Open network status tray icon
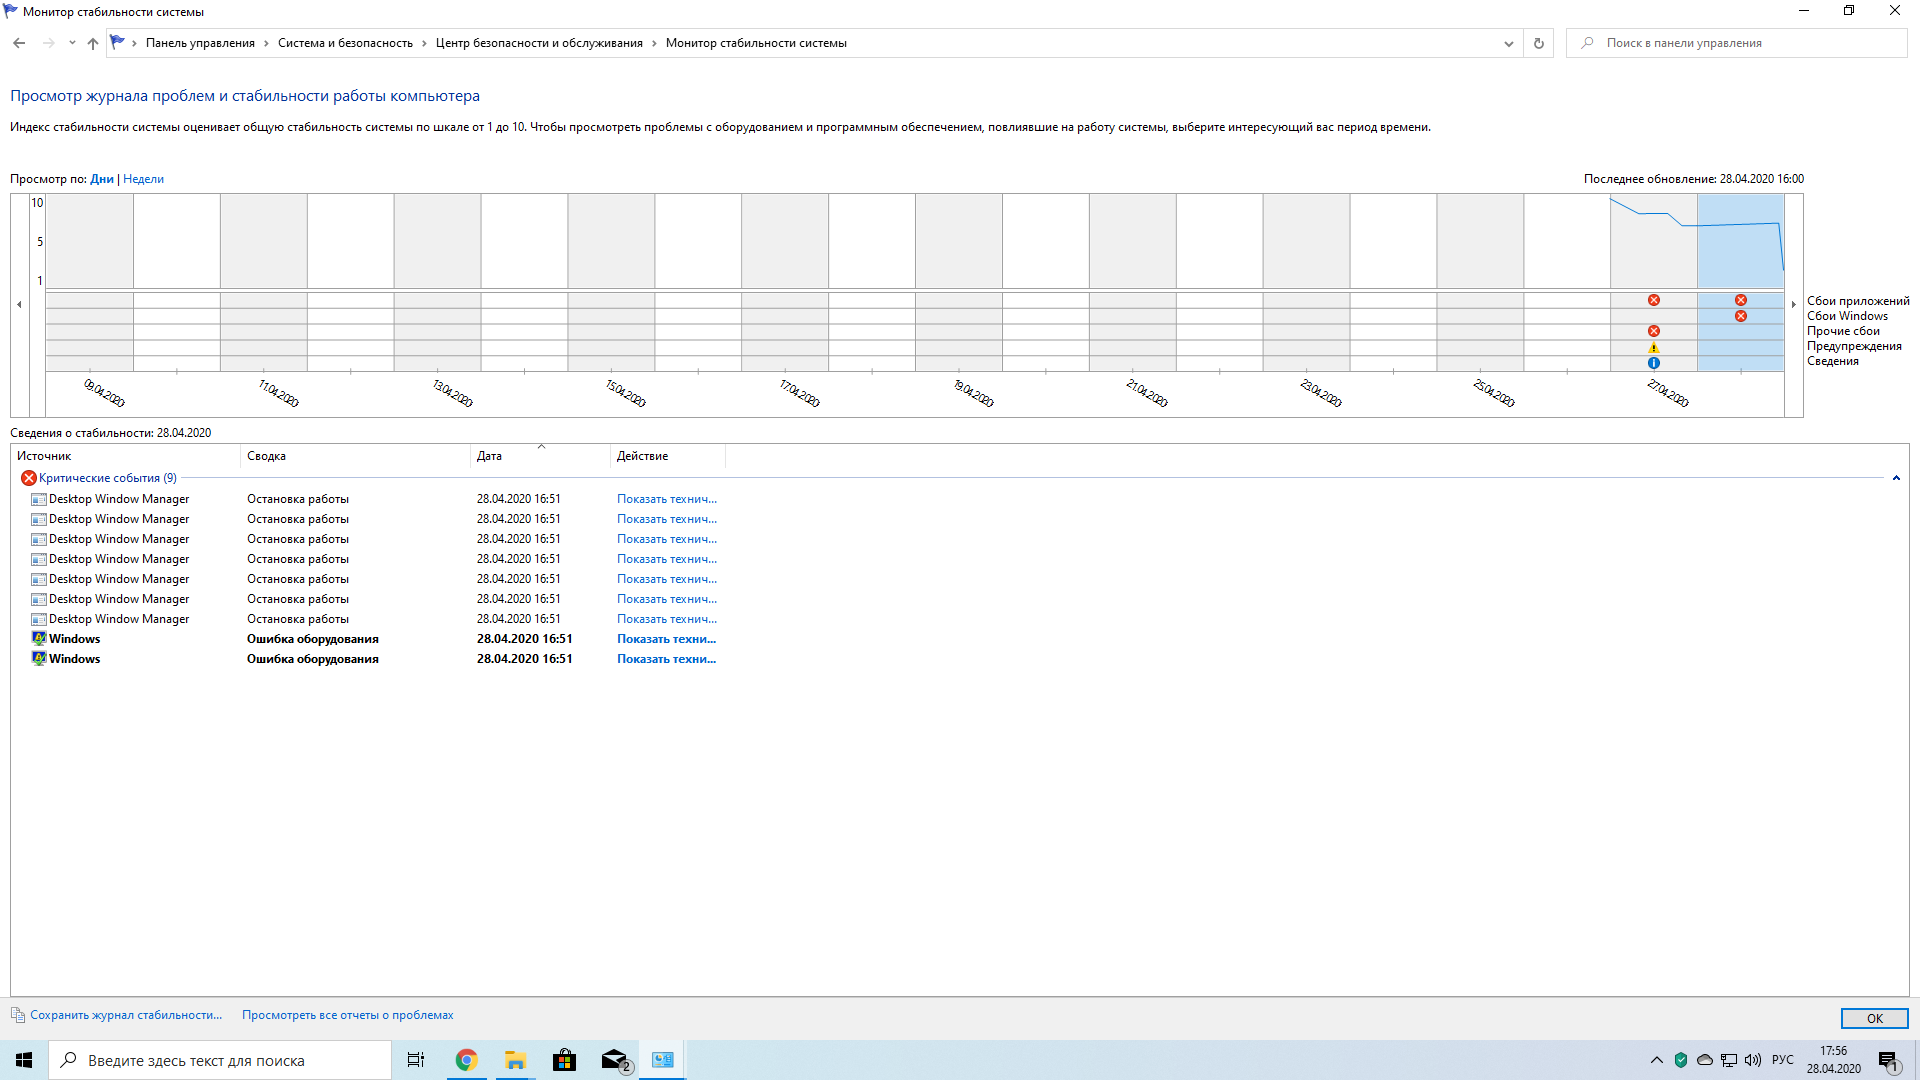This screenshot has height=1080, width=1920. click(x=1729, y=1060)
